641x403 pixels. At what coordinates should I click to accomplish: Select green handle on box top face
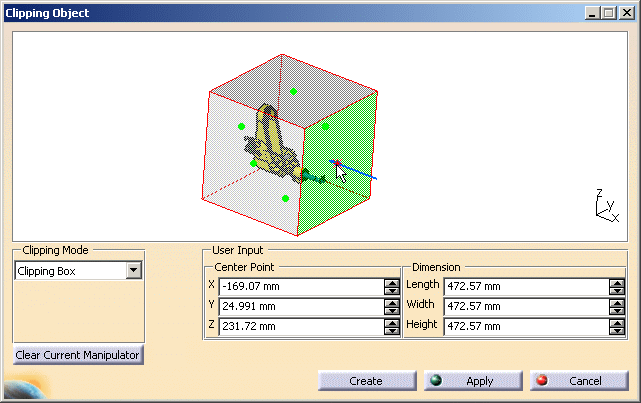click(293, 91)
